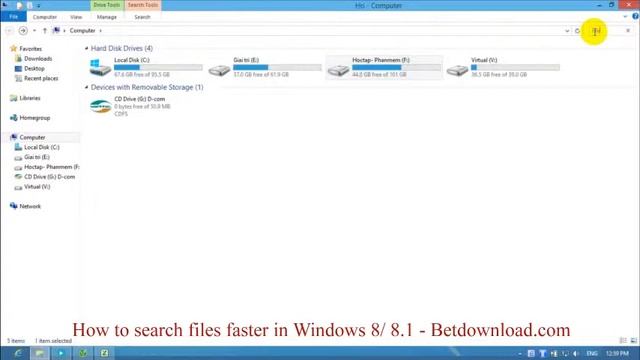Switch to large icons view layout
The height and width of the screenshot is (360, 640).
coord(633,340)
